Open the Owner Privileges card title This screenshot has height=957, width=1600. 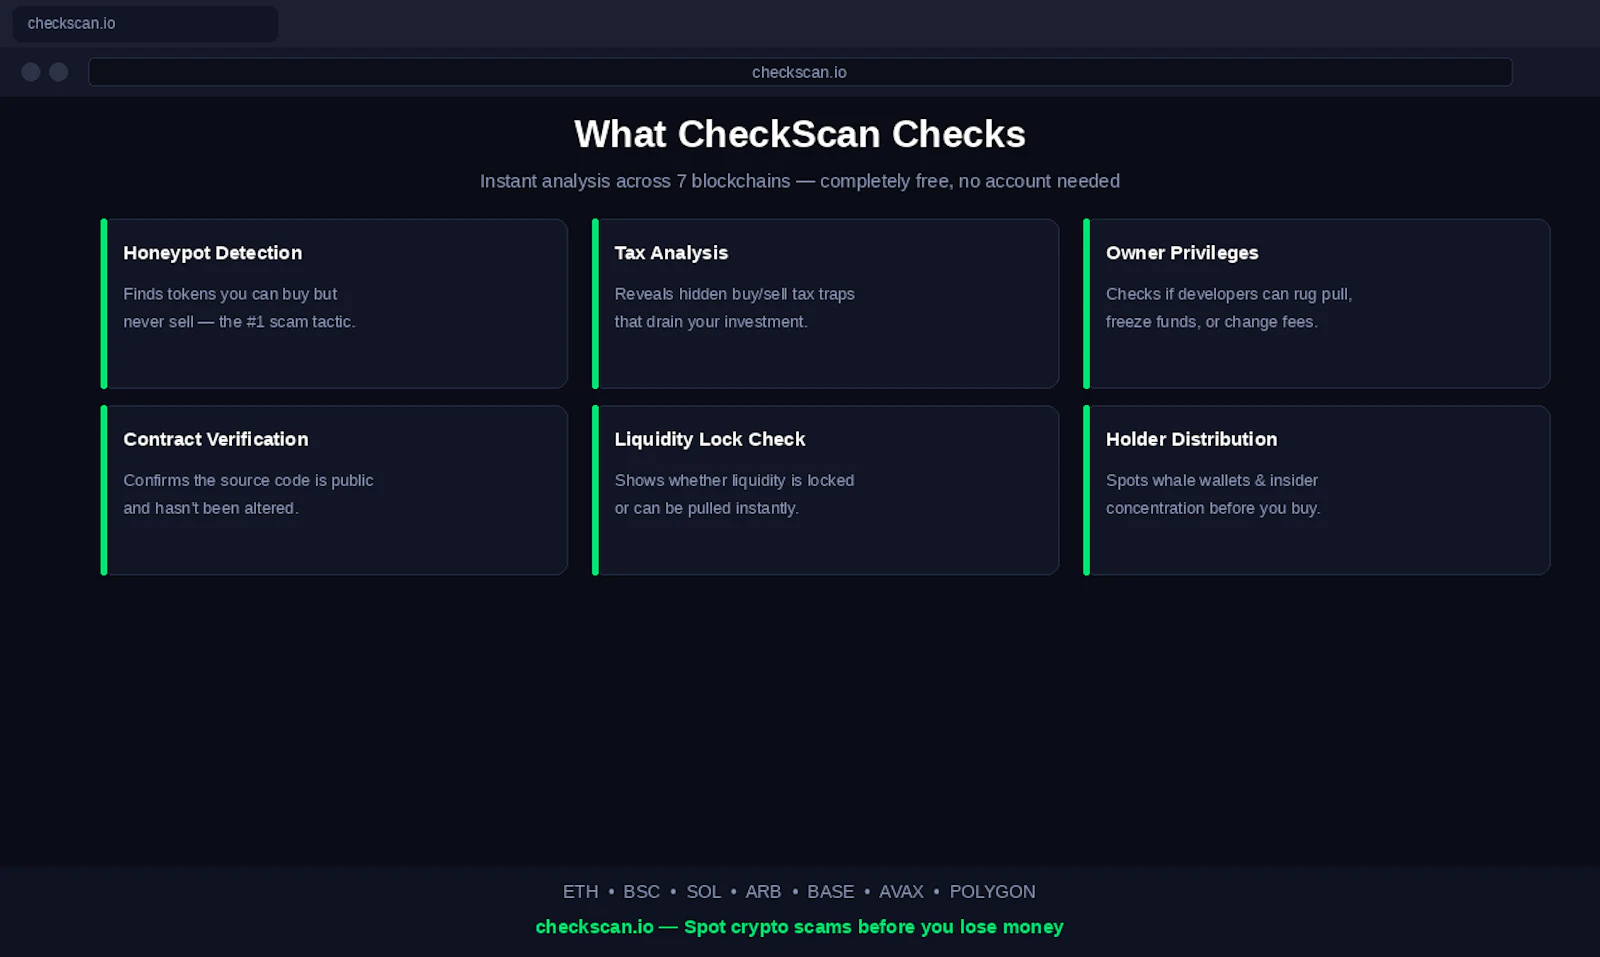coord(1182,253)
